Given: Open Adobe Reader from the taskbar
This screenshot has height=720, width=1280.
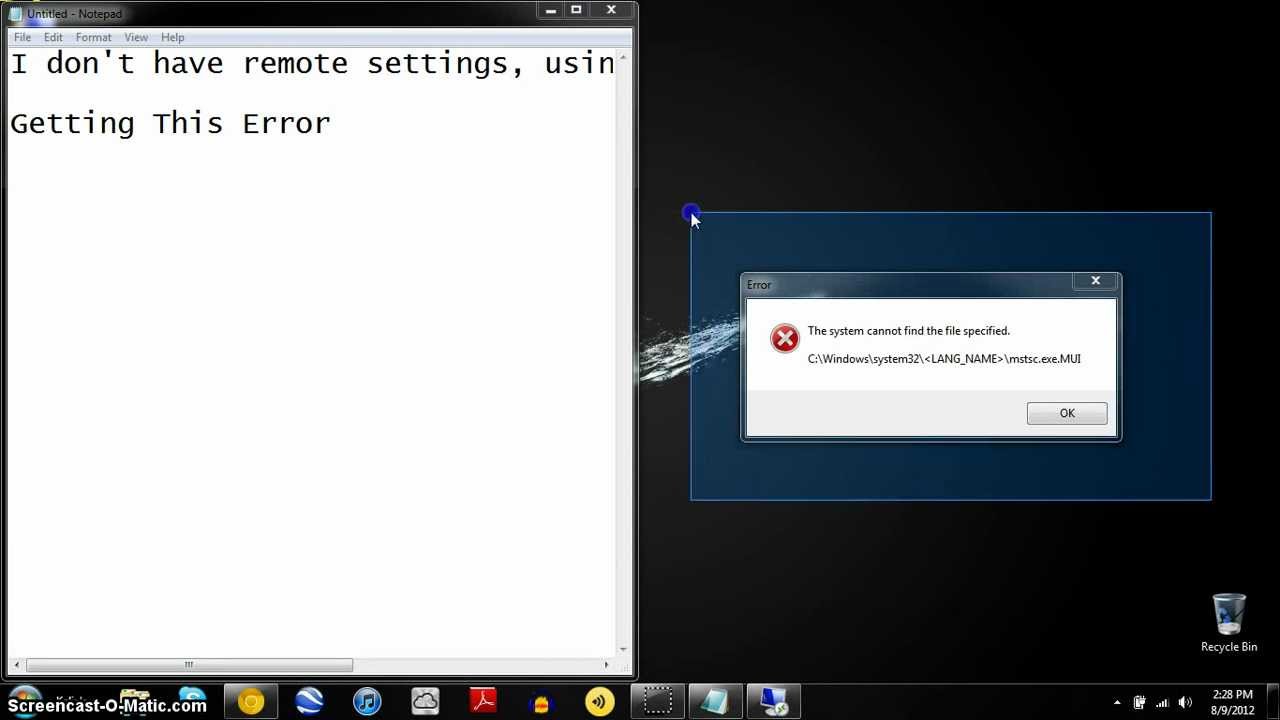Looking at the screenshot, I should click(483, 702).
